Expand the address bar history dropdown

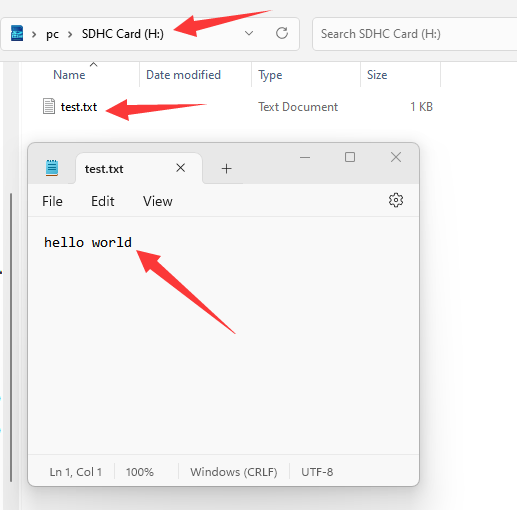point(249,33)
